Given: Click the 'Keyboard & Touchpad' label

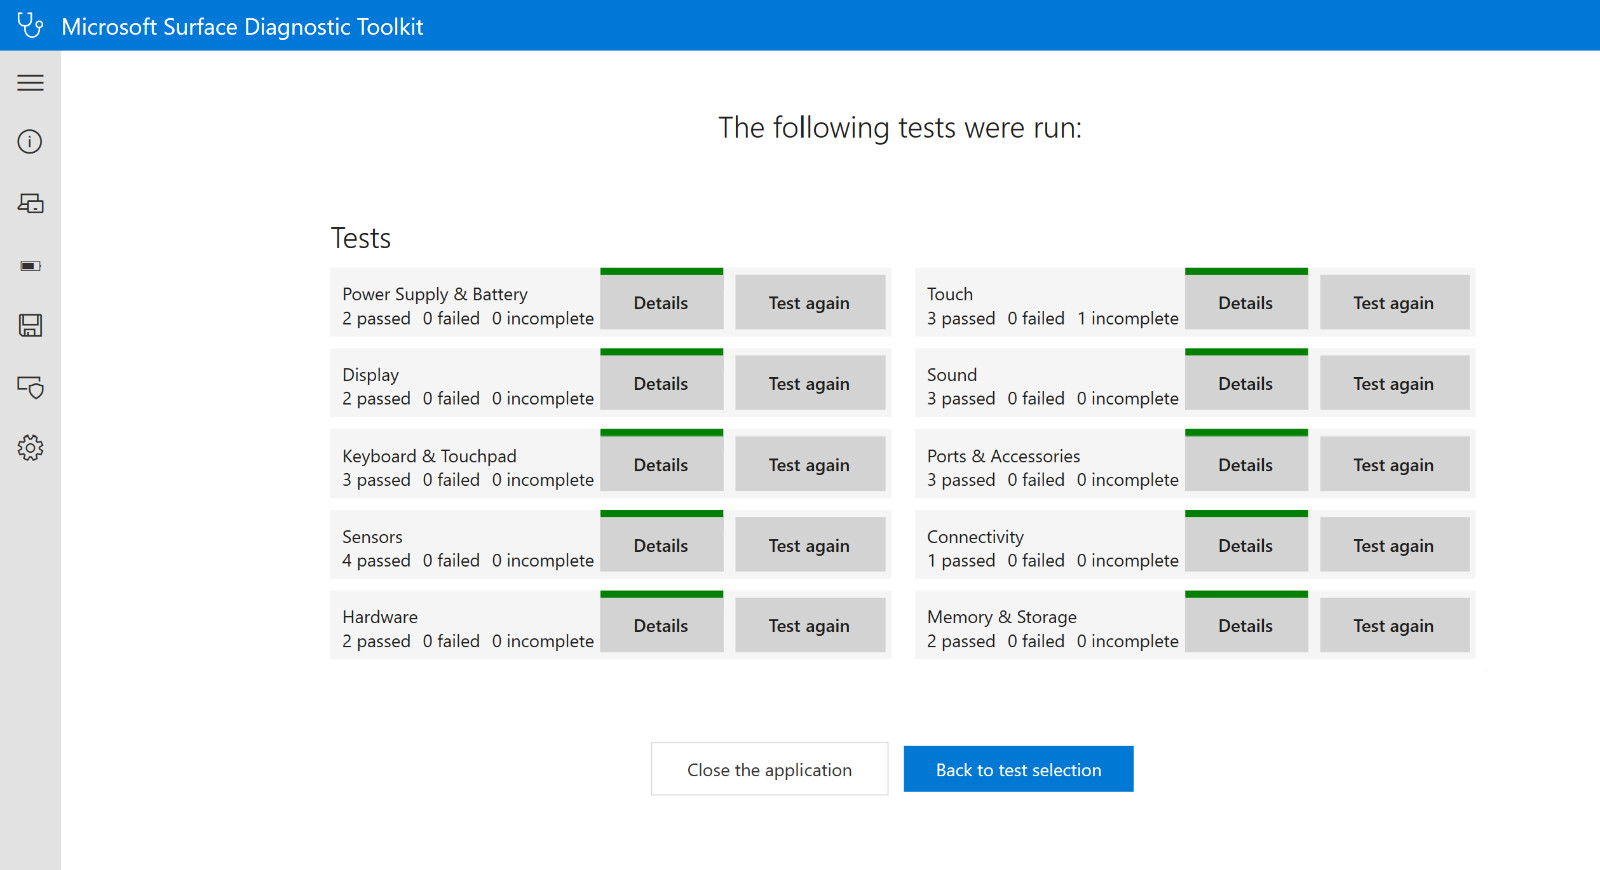Looking at the screenshot, I should coord(429,456).
